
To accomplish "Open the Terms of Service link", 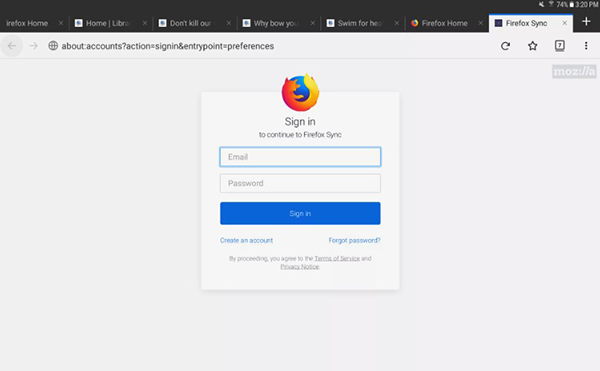I will coord(337,259).
